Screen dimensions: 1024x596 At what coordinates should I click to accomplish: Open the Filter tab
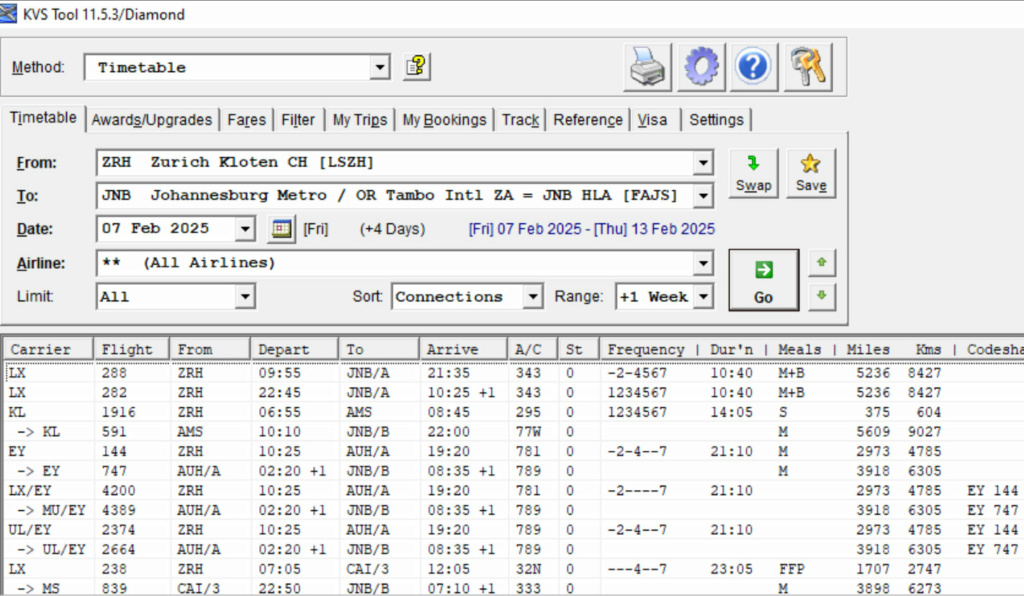pos(298,120)
